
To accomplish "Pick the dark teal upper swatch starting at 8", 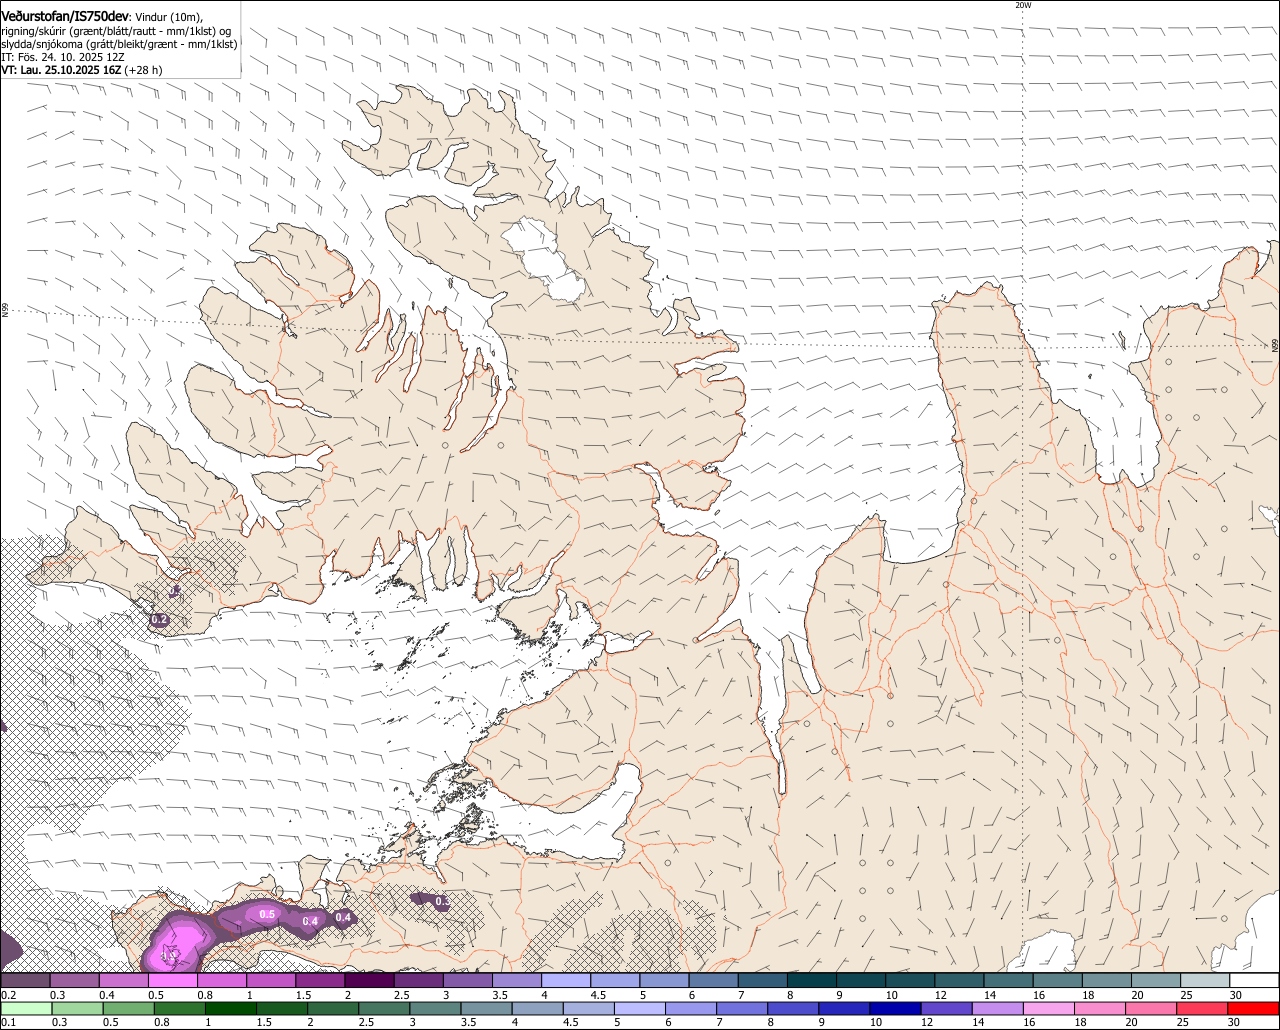I will [x=811, y=981].
